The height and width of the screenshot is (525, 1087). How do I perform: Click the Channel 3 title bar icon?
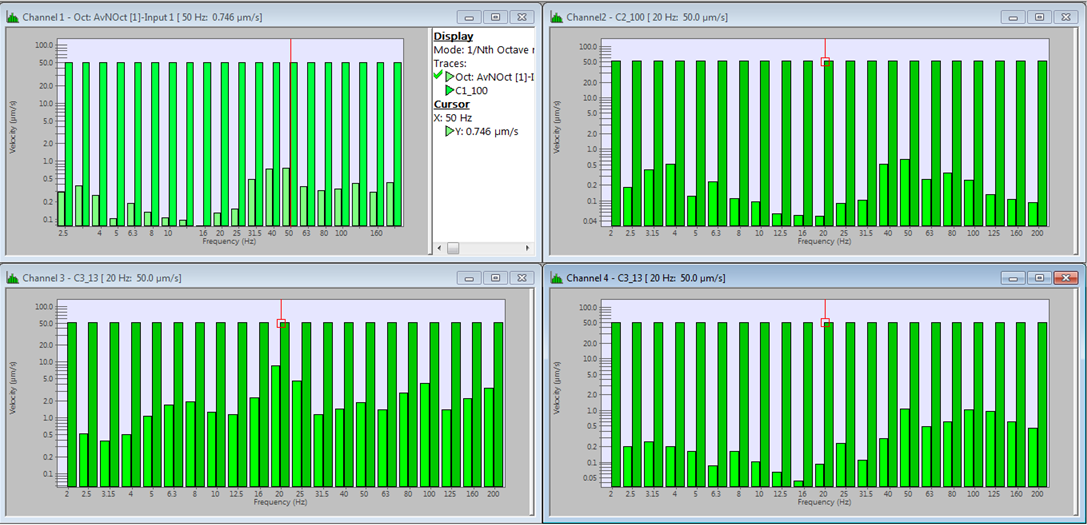coord(12,277)
